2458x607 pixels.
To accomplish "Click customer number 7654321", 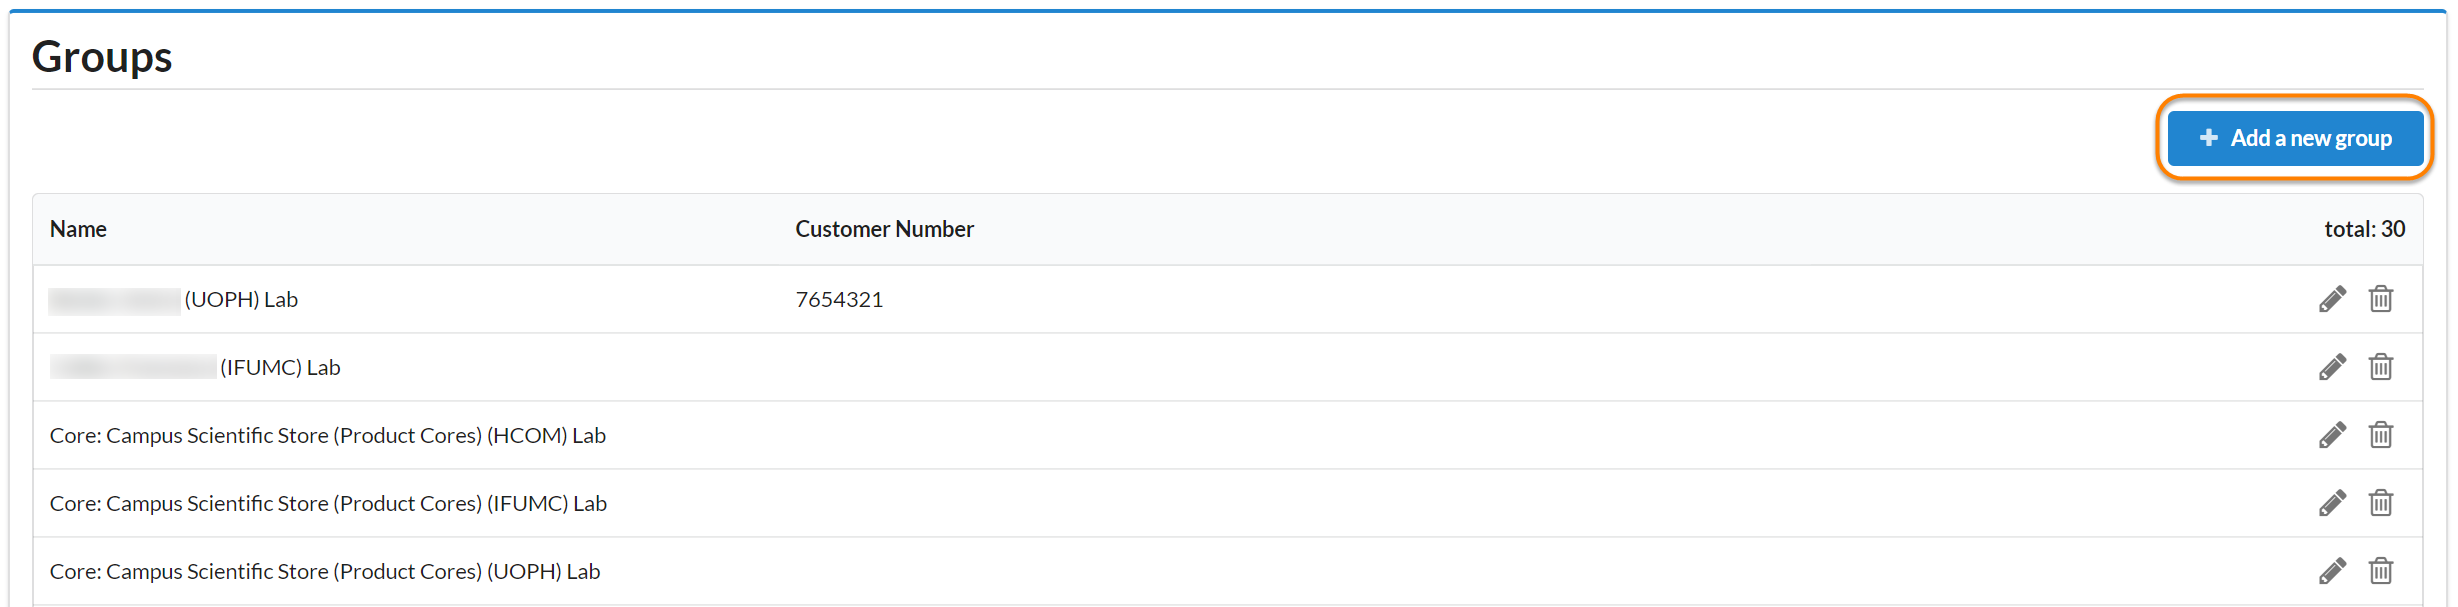I will 839,300.
